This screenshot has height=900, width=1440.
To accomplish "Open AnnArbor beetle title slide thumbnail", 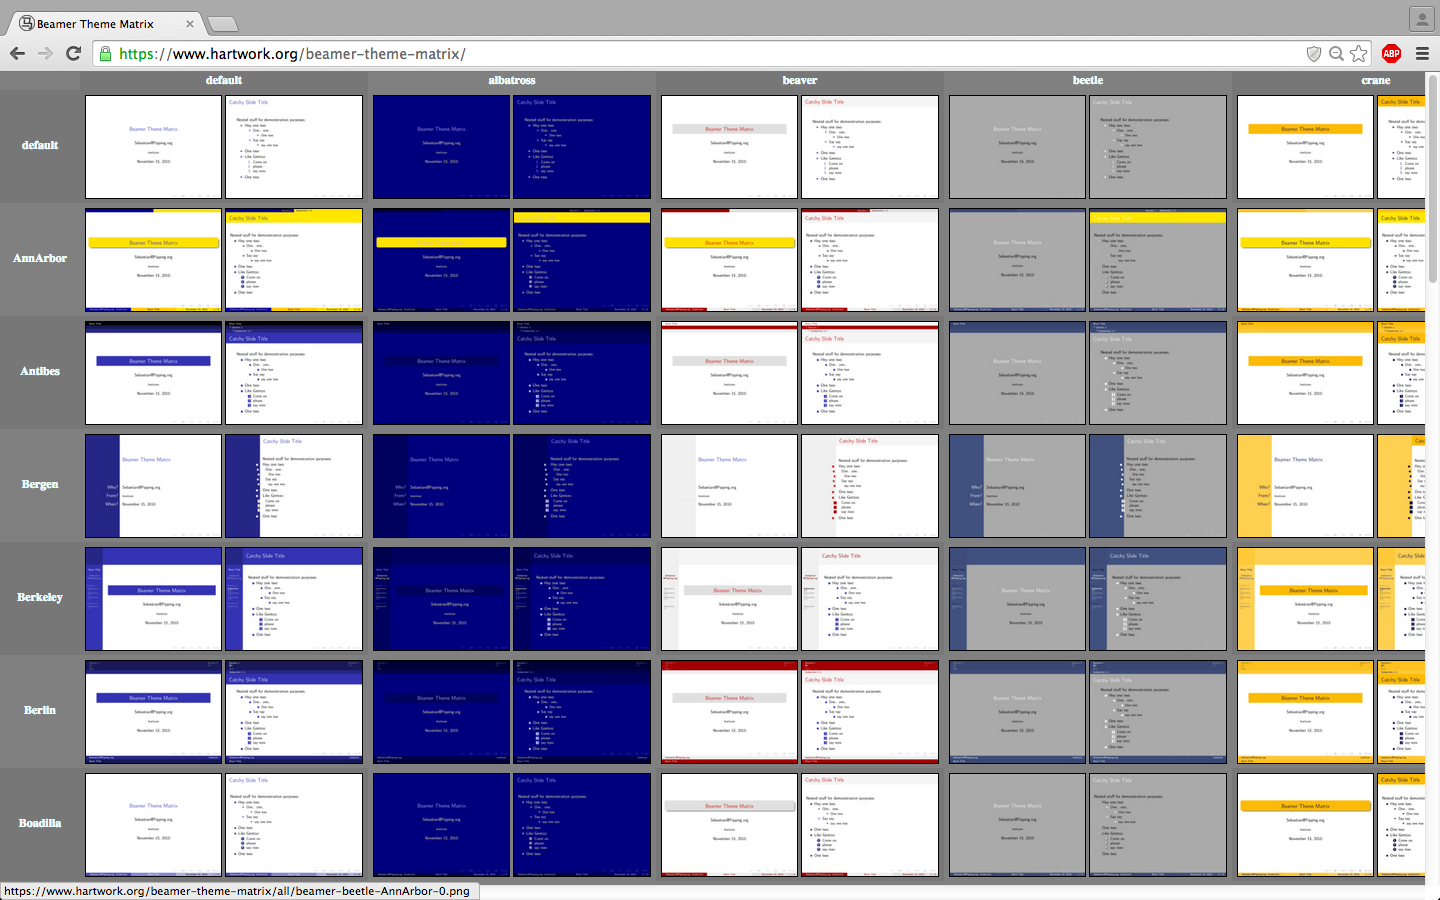I will point(1017,260).
